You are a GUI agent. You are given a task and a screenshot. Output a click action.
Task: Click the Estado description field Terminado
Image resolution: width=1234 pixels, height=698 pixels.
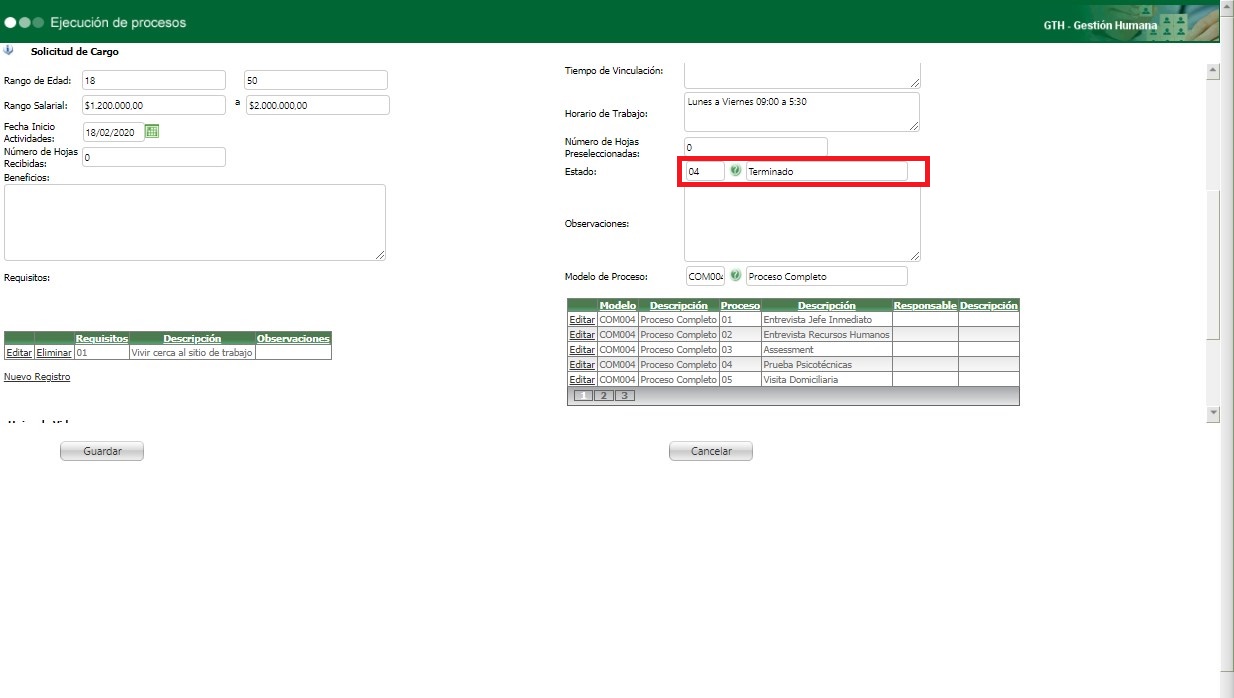[x=827, y=171]
